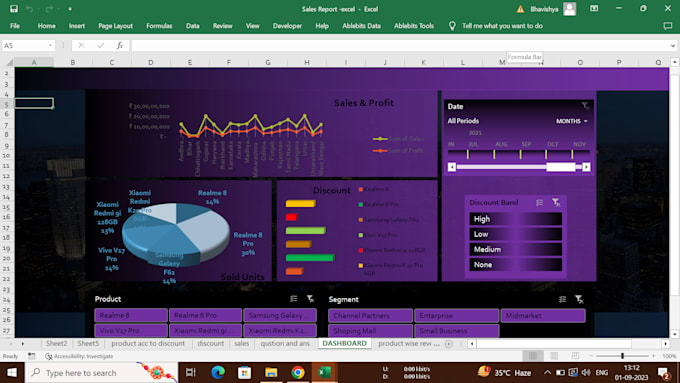The image size is (680, 383).
Task: Expand the formula bar with the chevron
Action: tap(673, 46)
